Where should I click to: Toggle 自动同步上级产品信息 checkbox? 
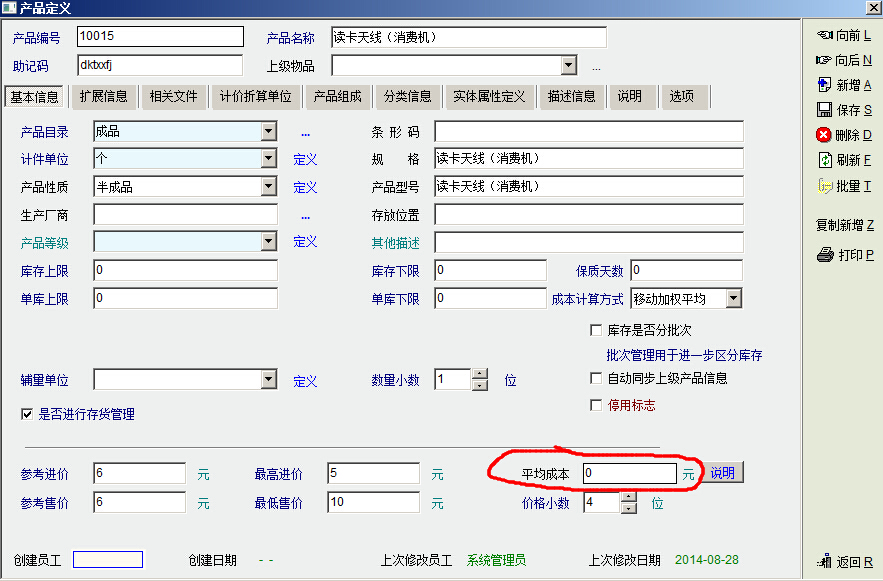tap(597, 379)
